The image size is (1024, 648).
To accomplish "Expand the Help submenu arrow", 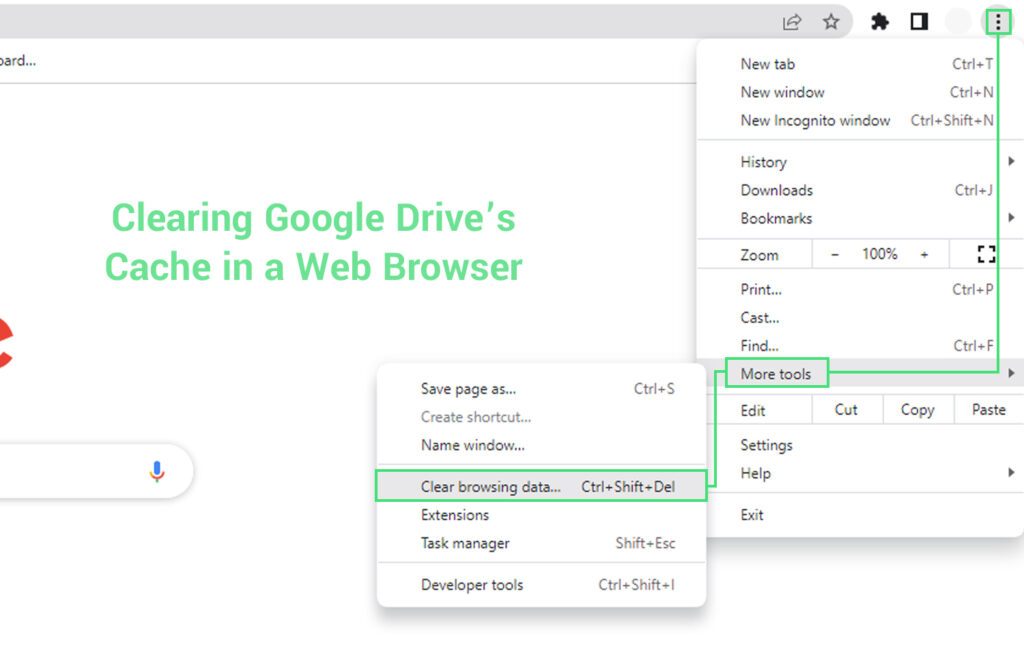I will point(1011,472).
